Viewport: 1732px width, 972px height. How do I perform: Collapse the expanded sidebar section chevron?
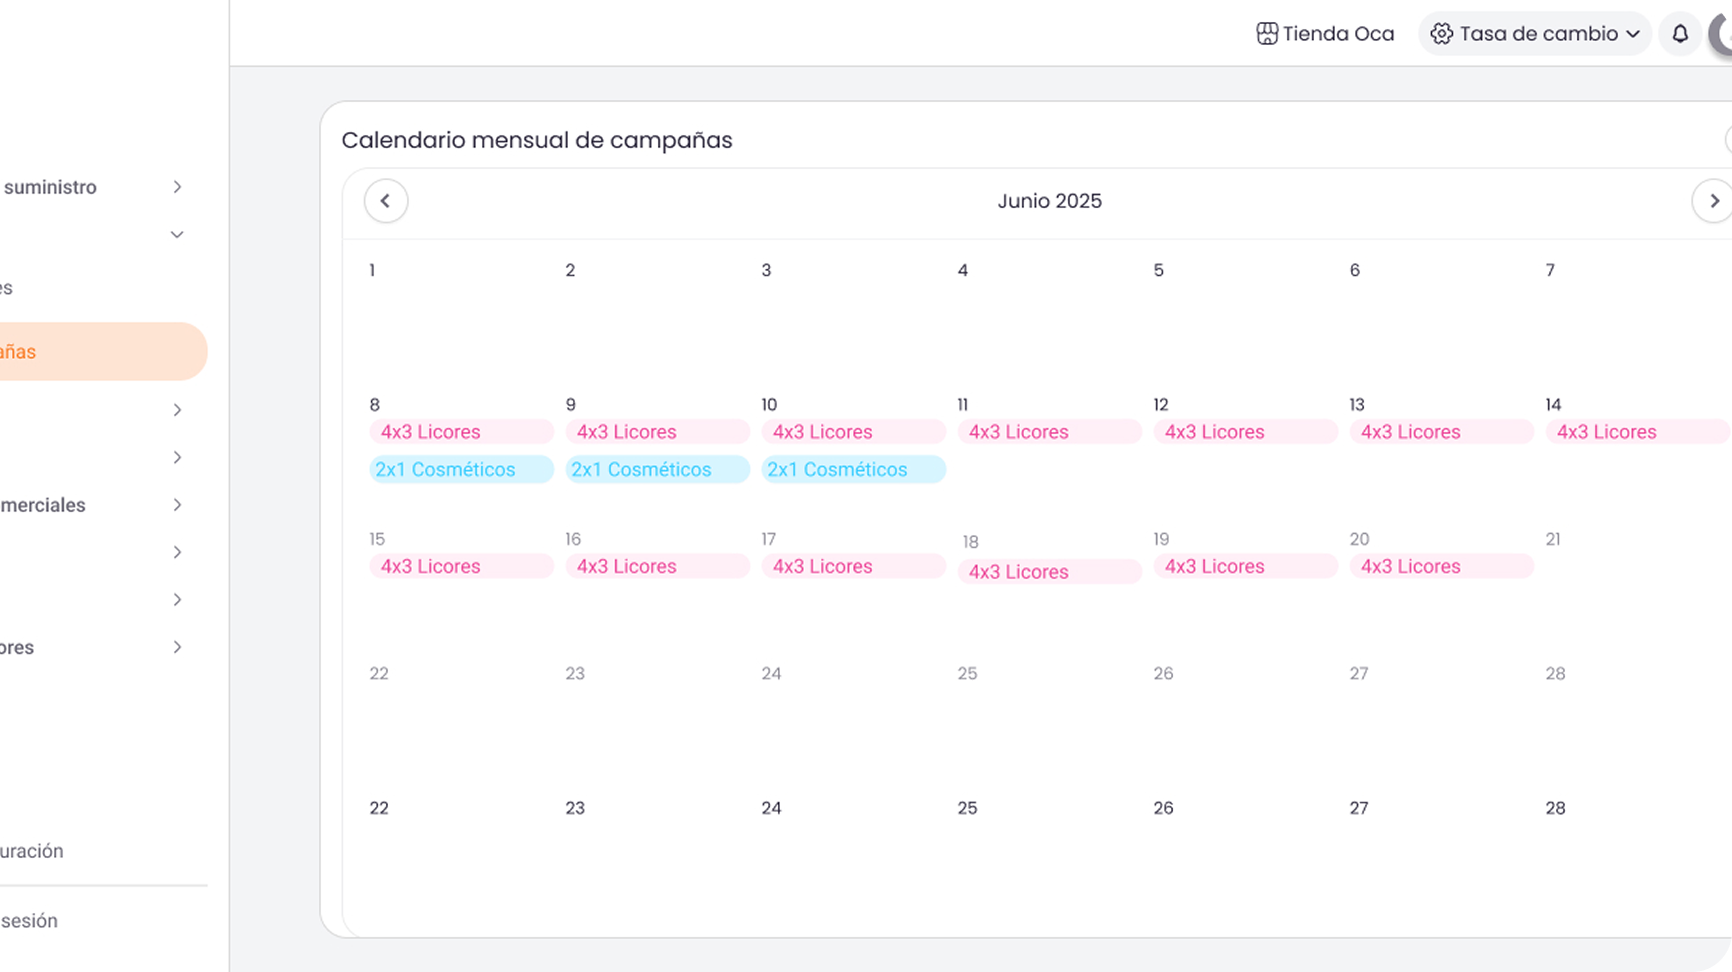pos(177,235)
